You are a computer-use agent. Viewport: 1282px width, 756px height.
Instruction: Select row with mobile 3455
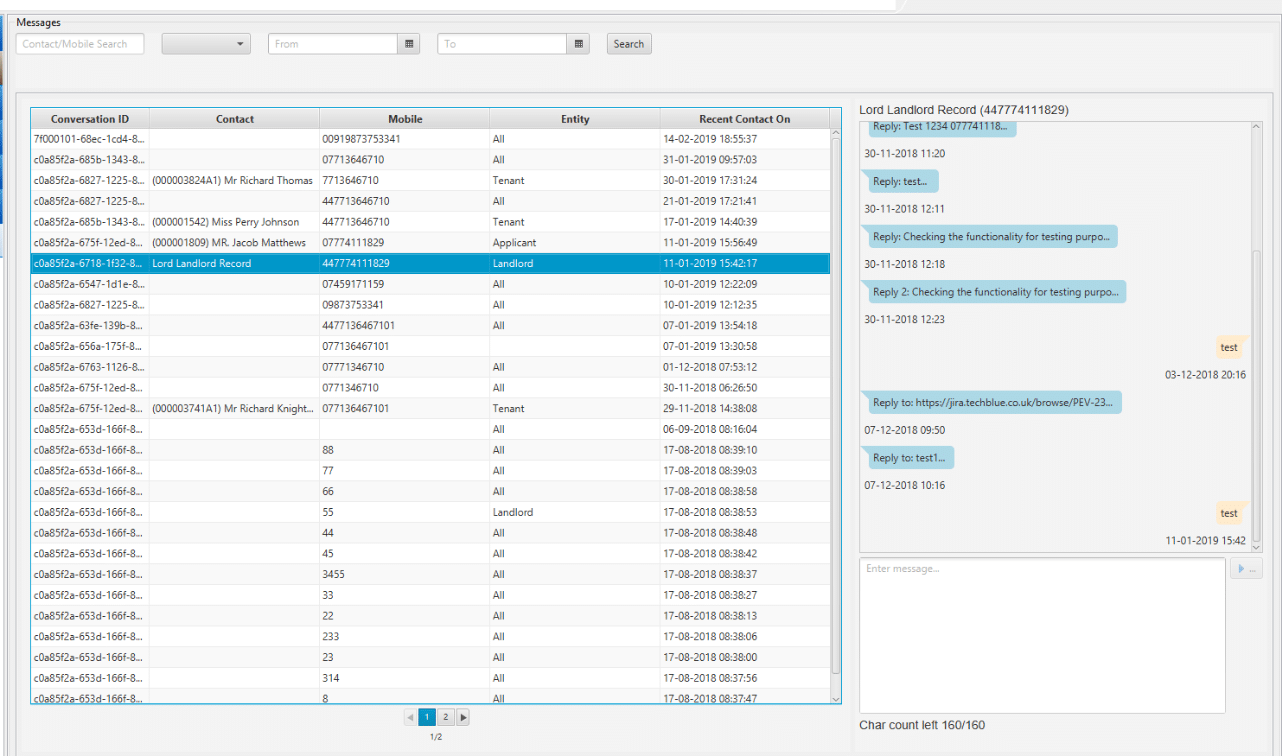pyautogui.click(x=431, y=575)
